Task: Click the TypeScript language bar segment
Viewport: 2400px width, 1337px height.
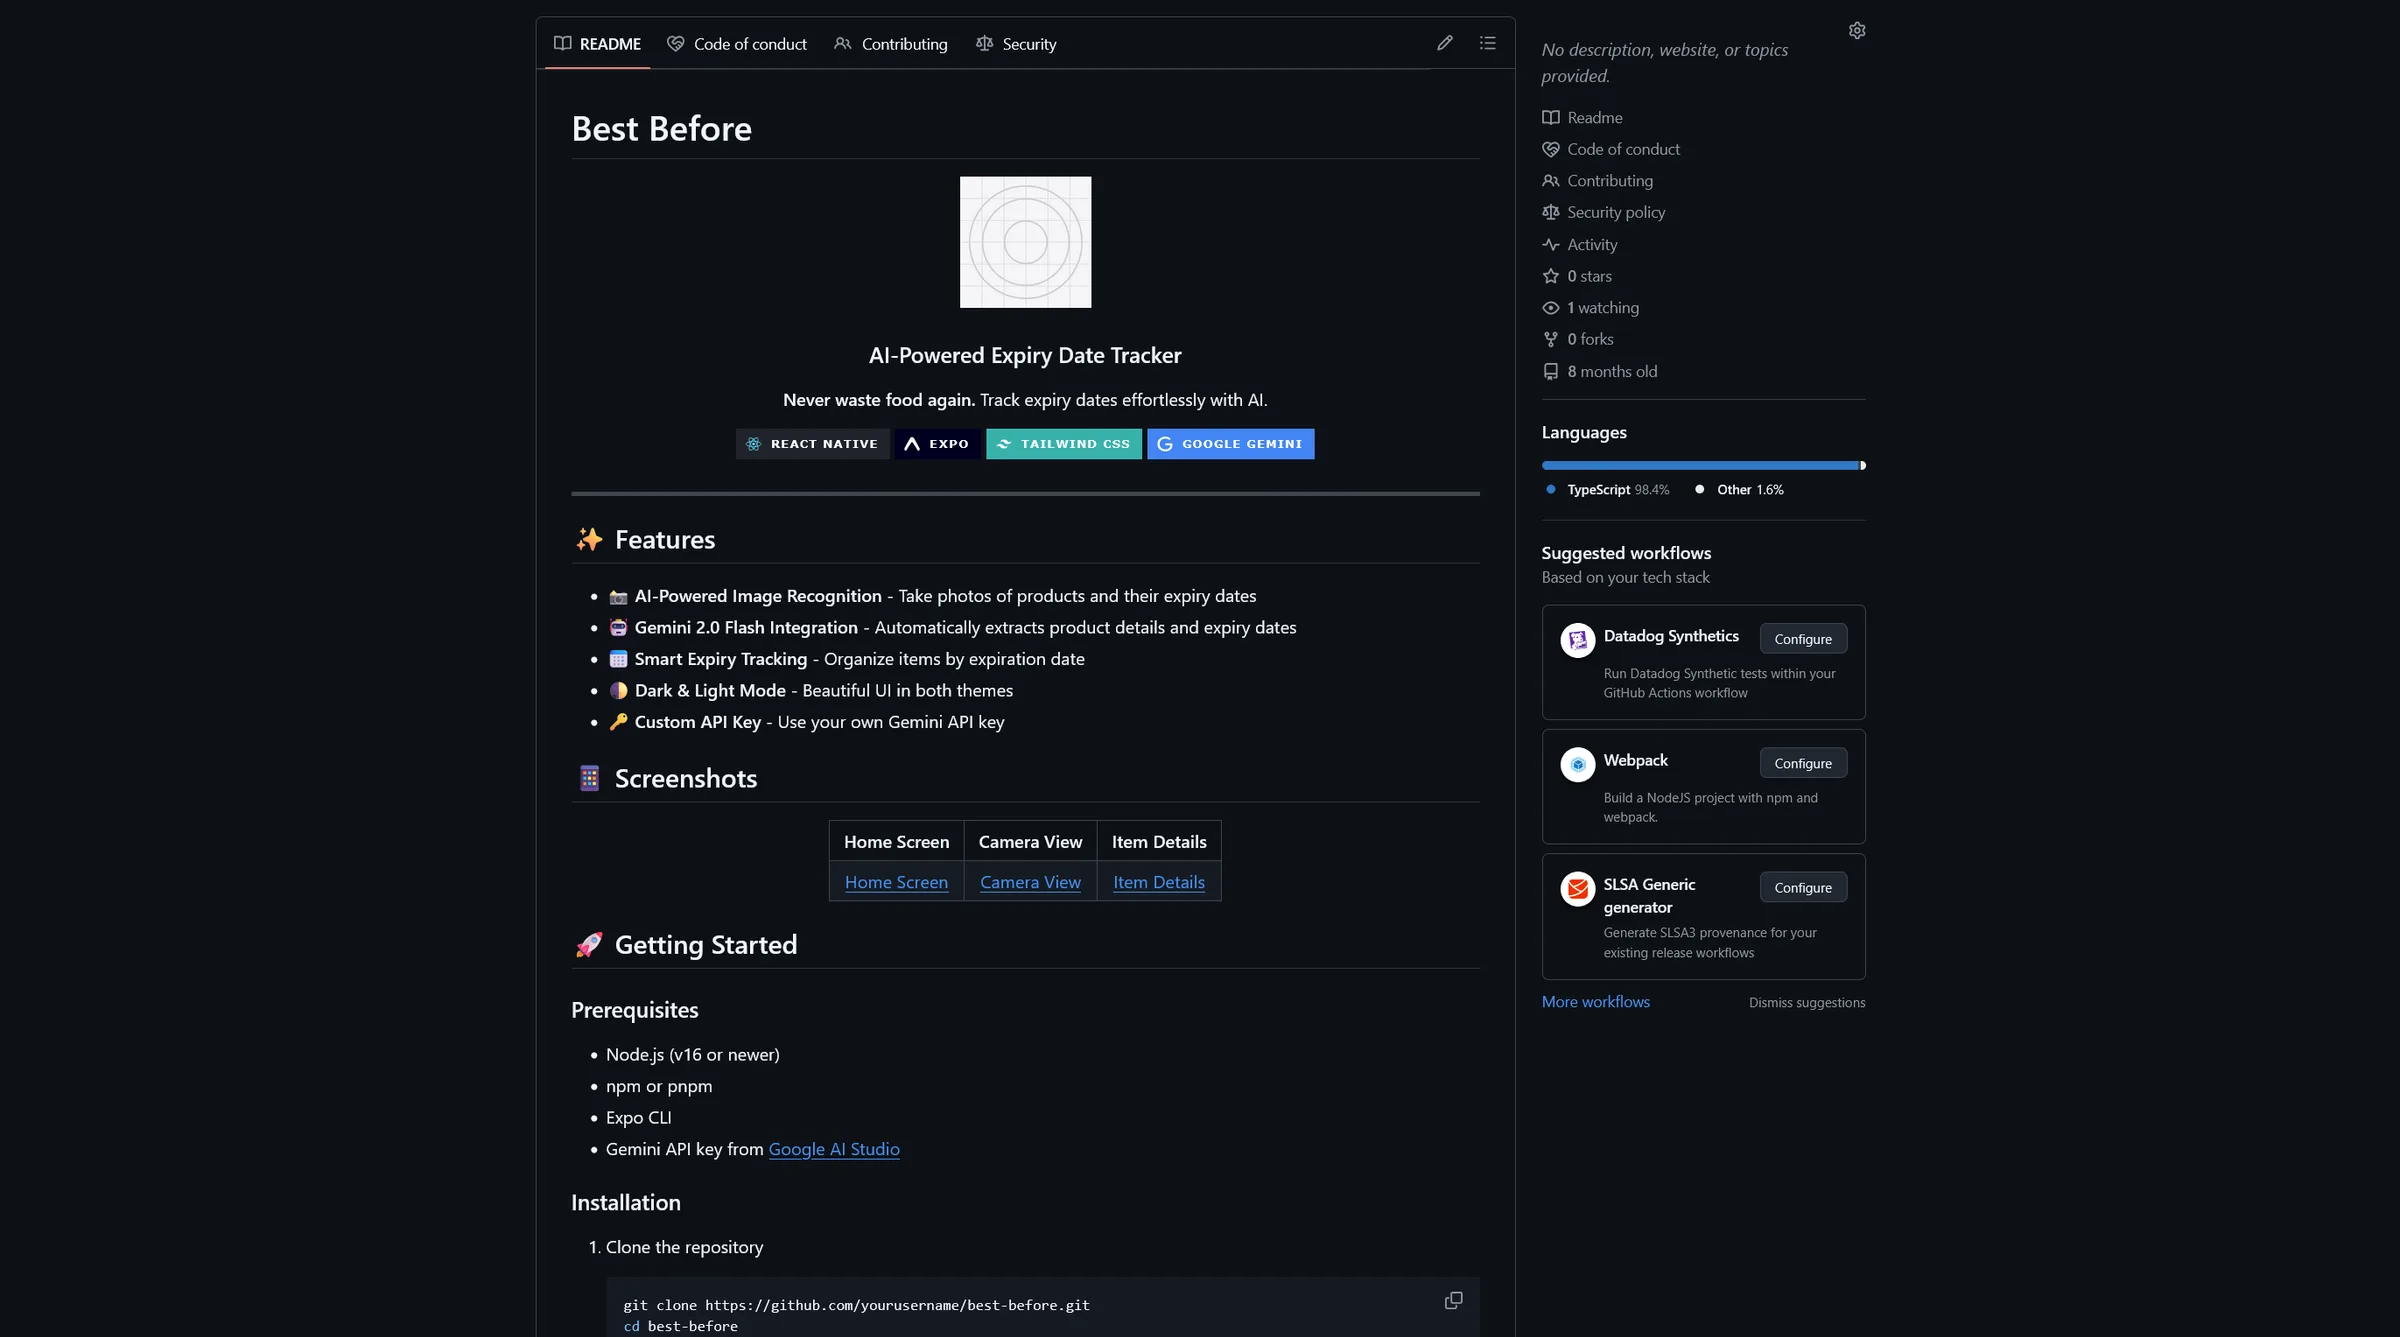Action: pos(1700,466)
